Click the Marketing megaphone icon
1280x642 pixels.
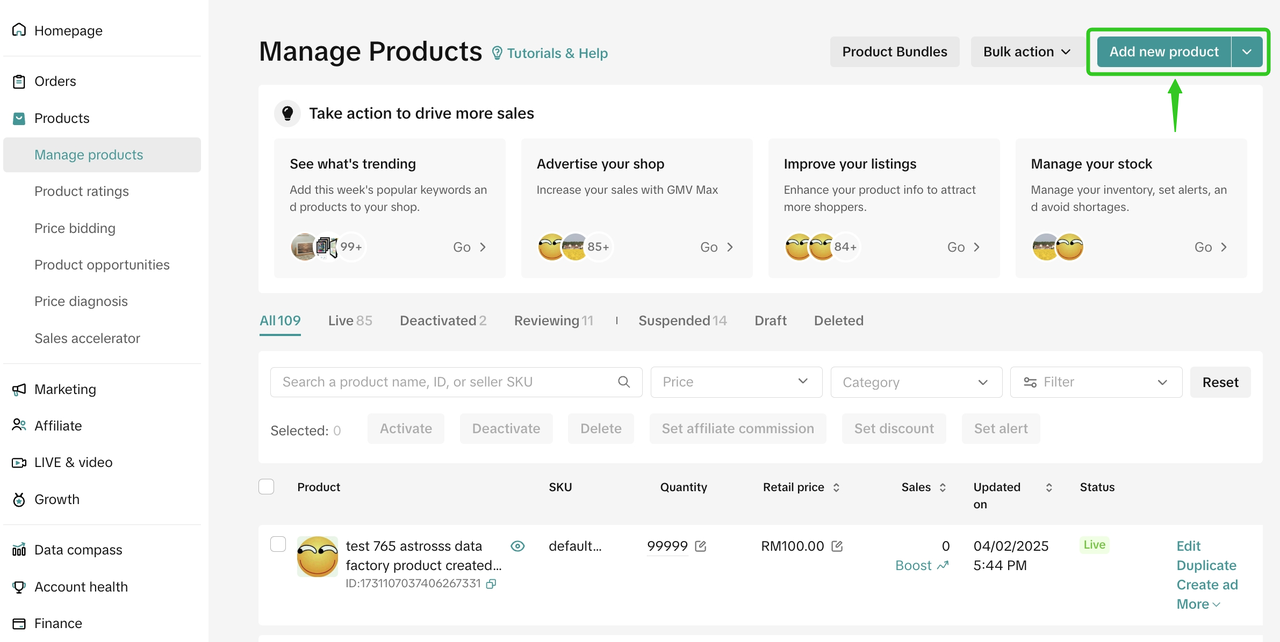pyautogui.click(x=19, y=389)
